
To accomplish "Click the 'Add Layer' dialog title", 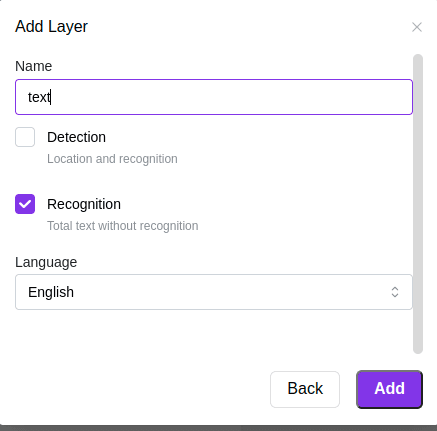I will tap(51, 27).
